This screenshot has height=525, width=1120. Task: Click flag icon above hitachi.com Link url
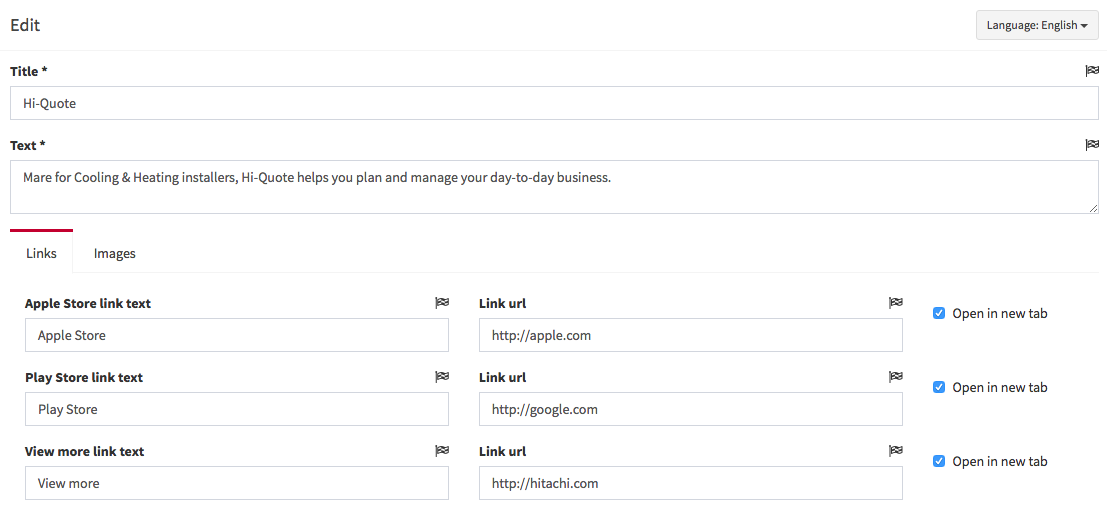click(x=896, y=451)
